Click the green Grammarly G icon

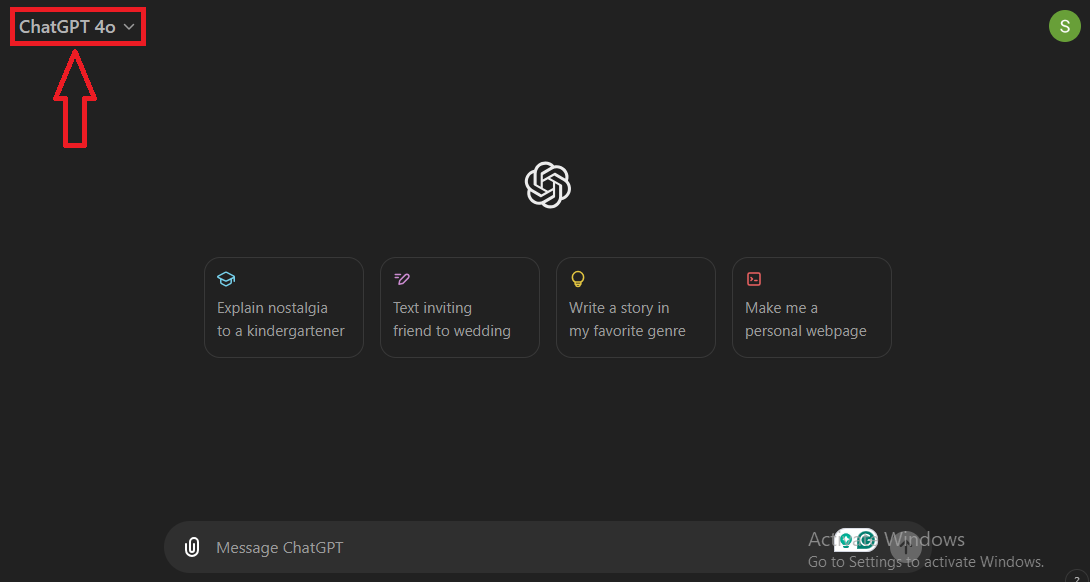[x=866, y=540]
